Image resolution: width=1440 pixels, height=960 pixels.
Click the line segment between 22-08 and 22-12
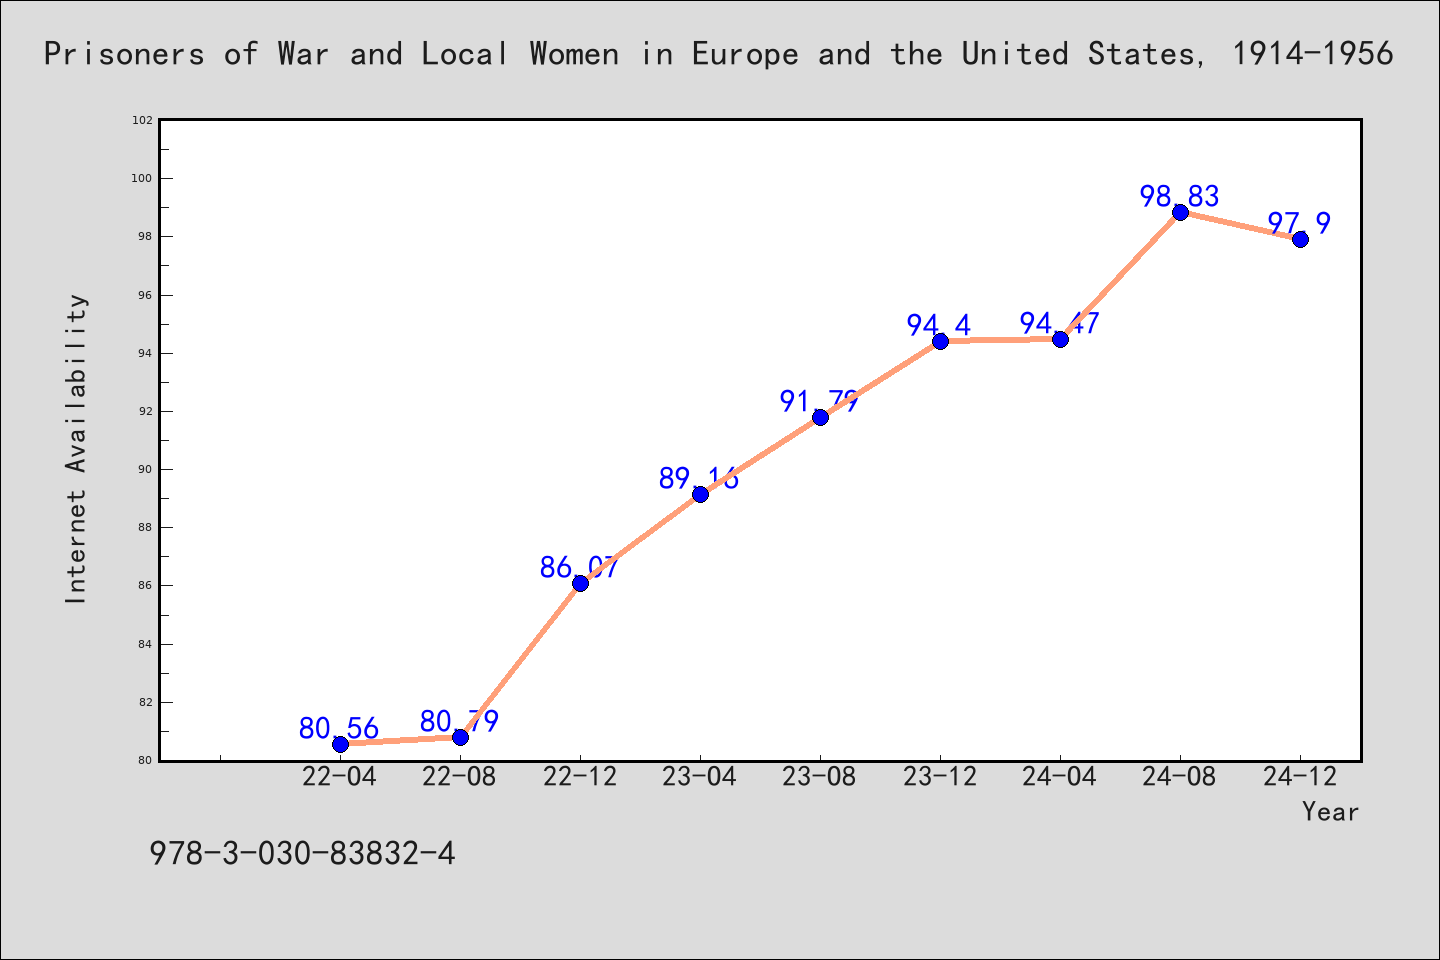pos(520,660)
